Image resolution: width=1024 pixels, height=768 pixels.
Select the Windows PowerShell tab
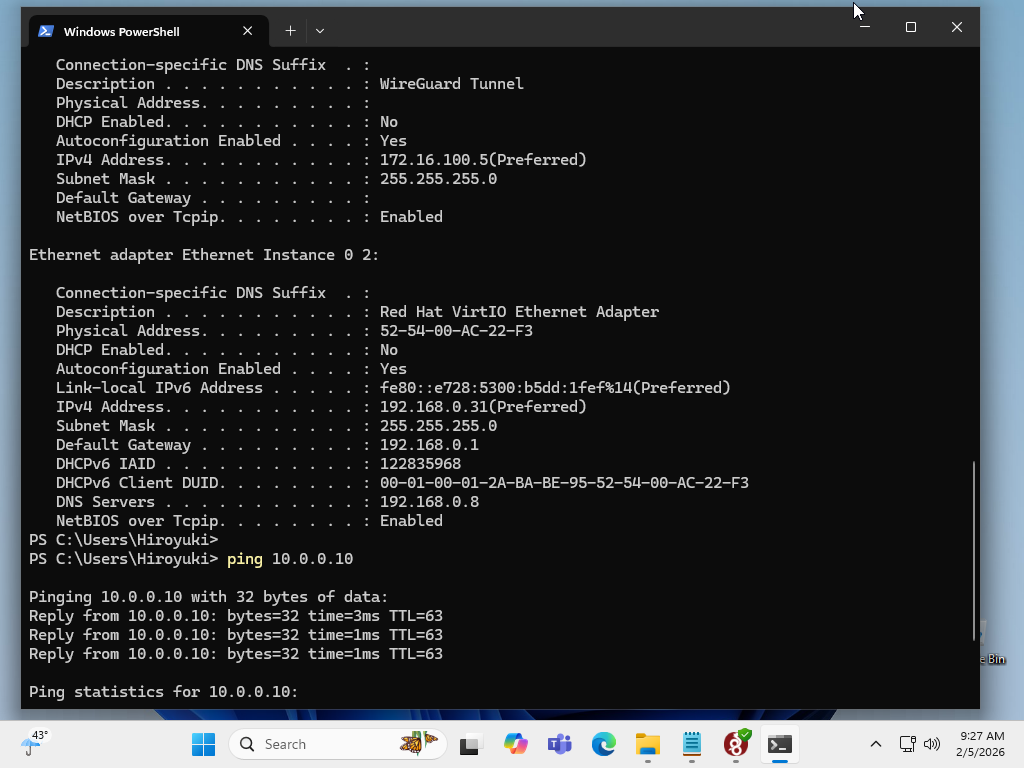point(149,31)
